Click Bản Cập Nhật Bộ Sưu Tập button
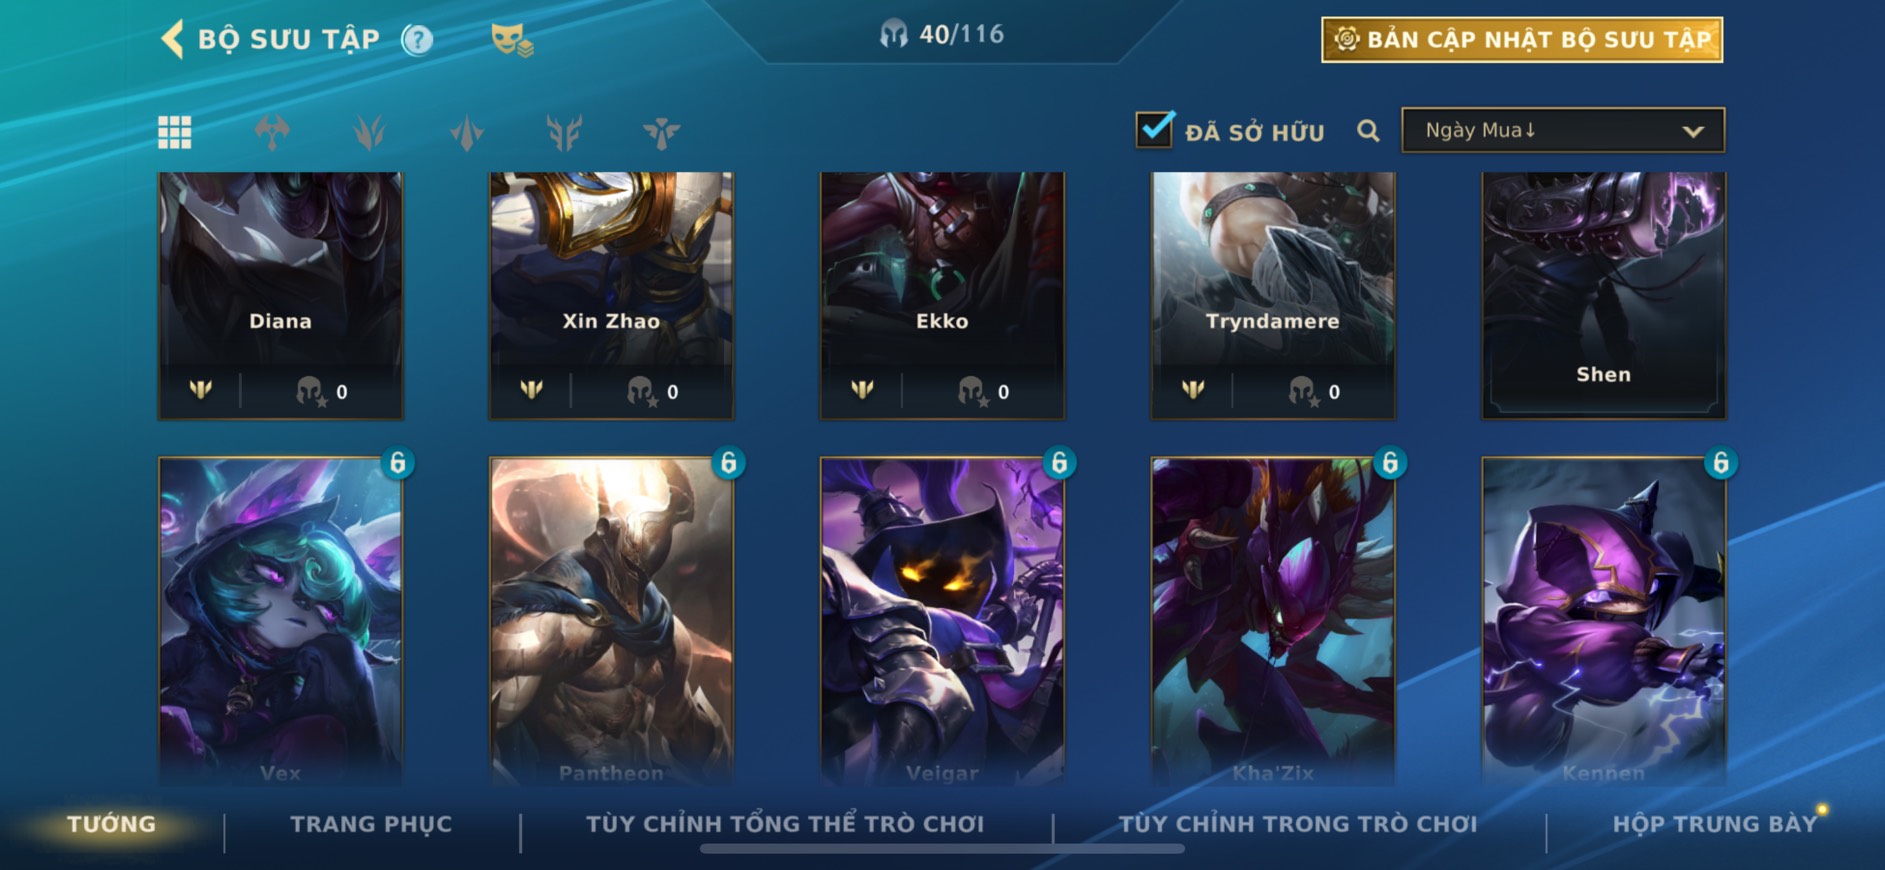1885x870 pixels. tap(1522, 40)
